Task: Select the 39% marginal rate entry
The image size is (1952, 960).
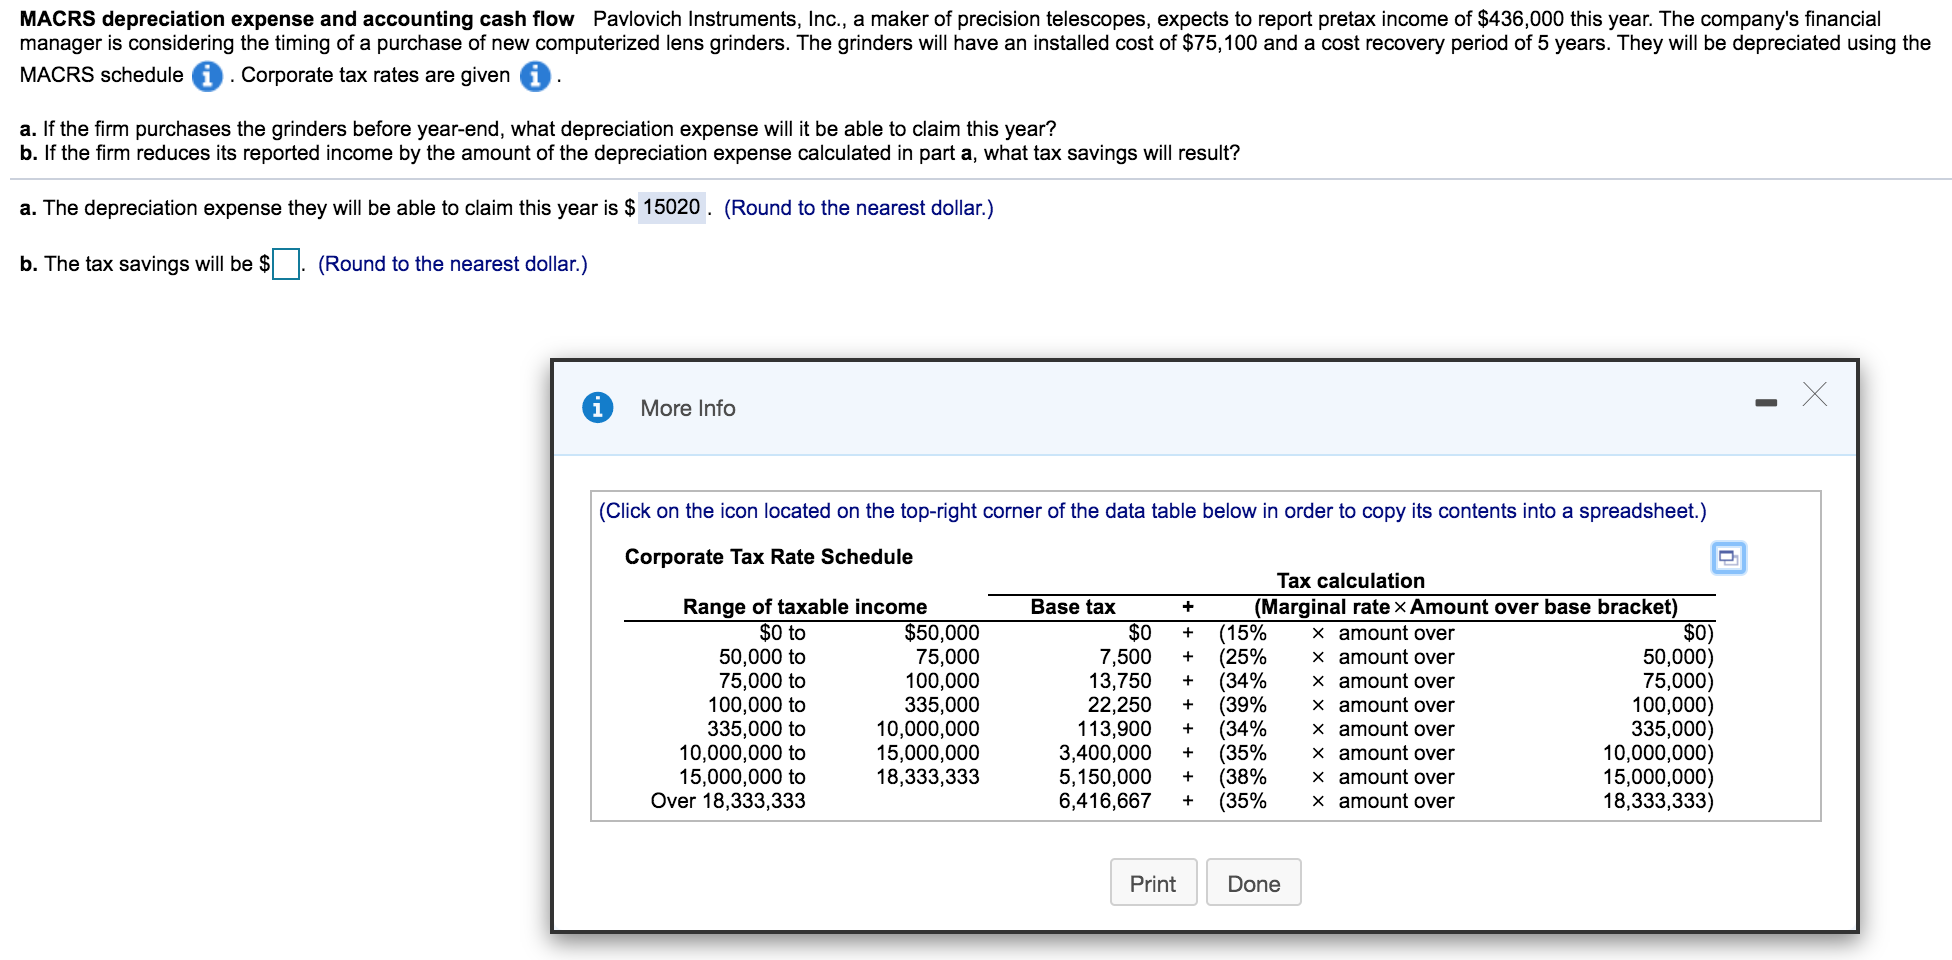Action: [1242, 705]
